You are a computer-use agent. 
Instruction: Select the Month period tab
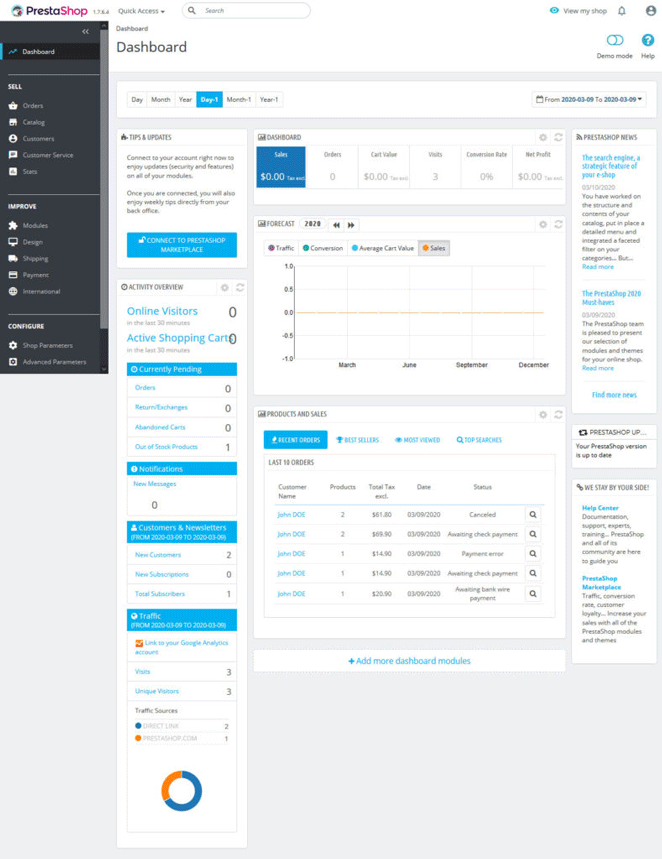point(161,100)
